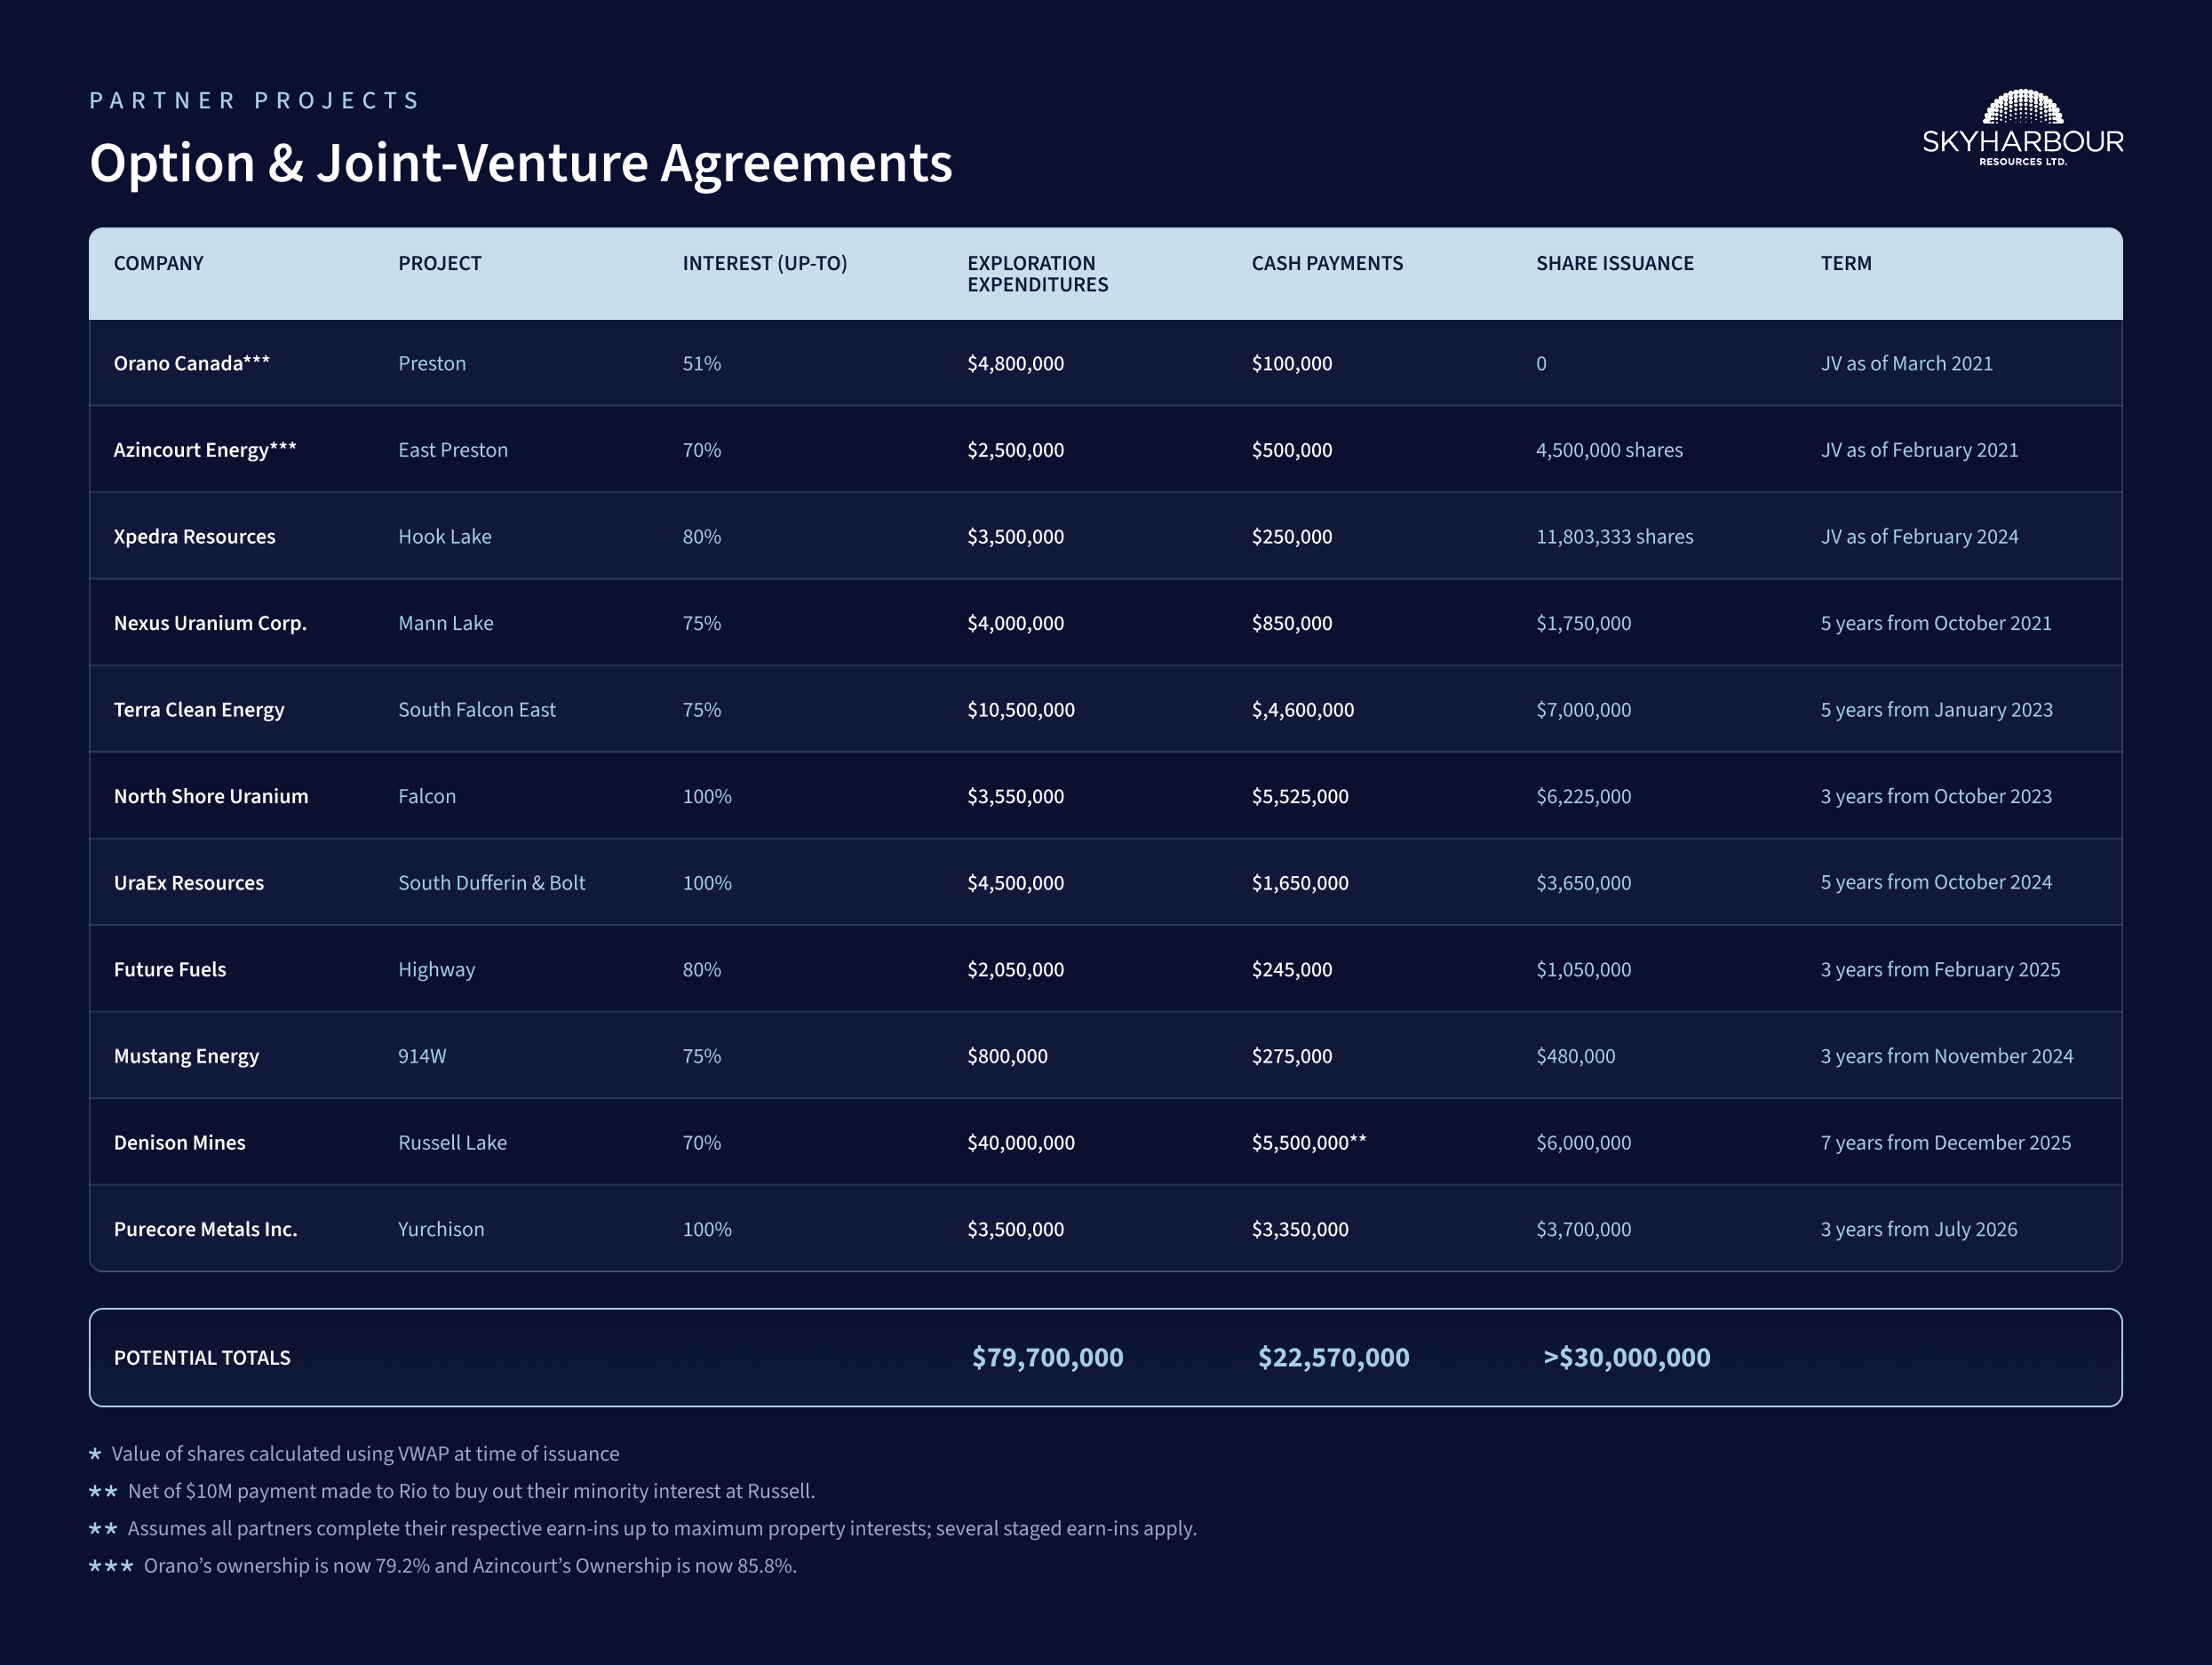Click the Option & Joint-Venture Agreements title
Image resolution: width=2212 pixels, height=1665 pixels.
pyautogui.click(x=521, y=163)
